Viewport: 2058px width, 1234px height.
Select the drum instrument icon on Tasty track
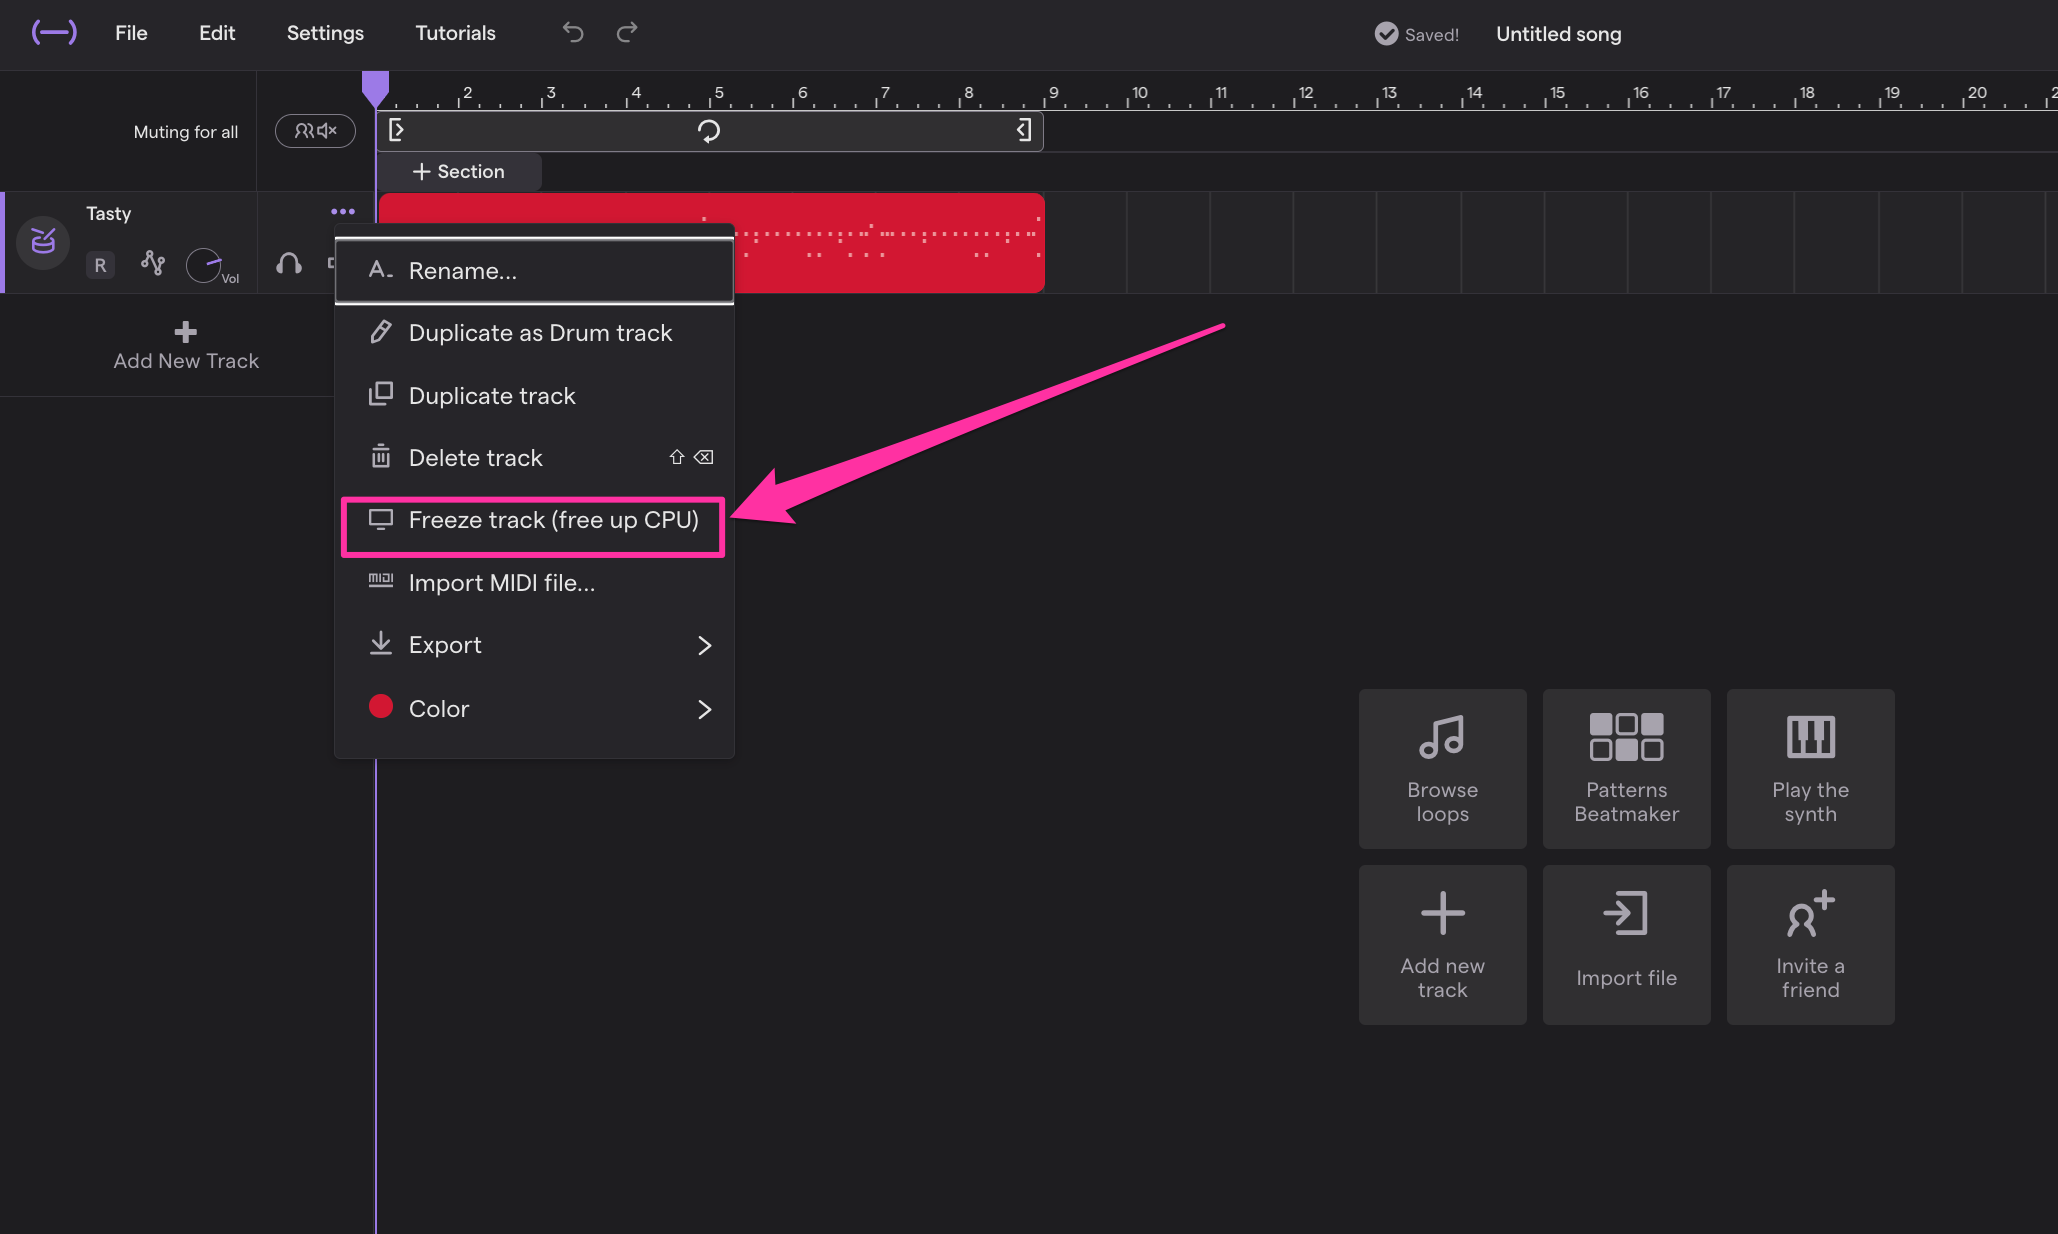(x=43, y=242)
